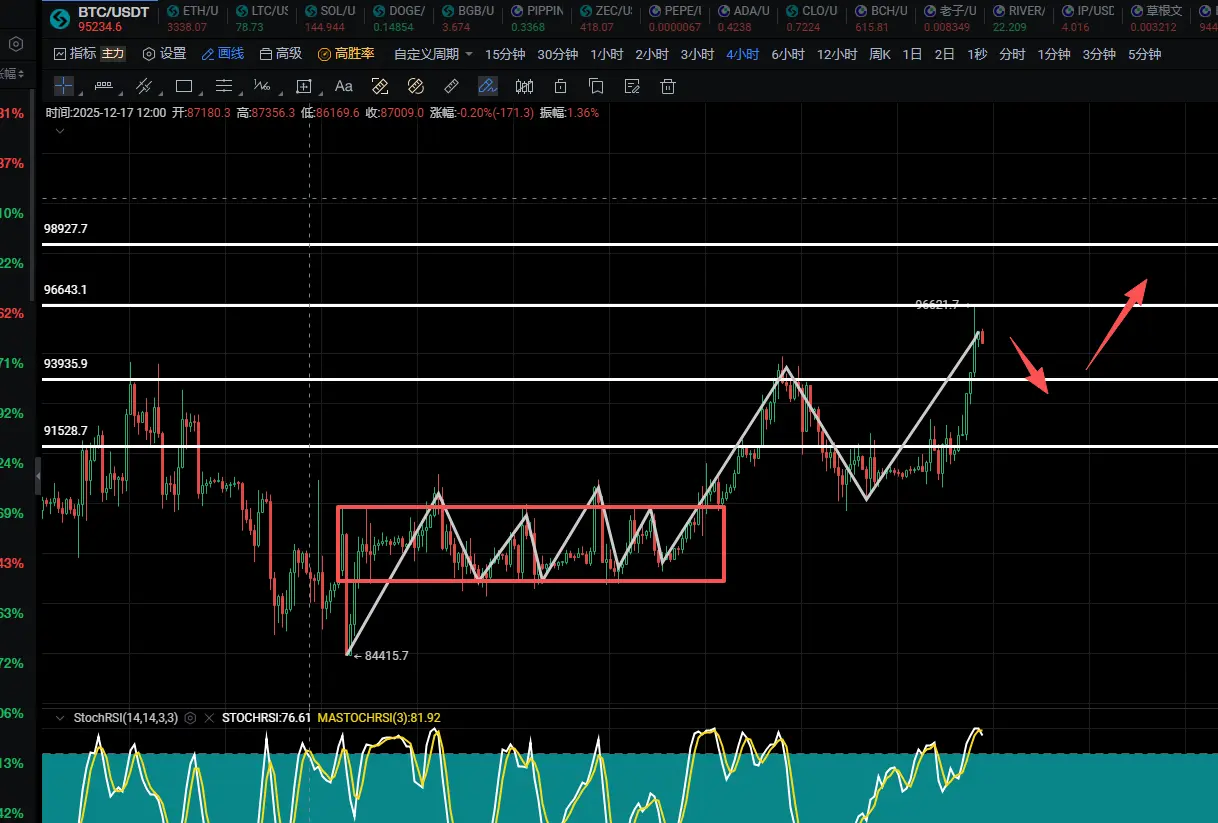This screenshot has width=1218, height=823.
Task: Click the edit note icon in drawing toolbar
Action: (x=632, y=86)
